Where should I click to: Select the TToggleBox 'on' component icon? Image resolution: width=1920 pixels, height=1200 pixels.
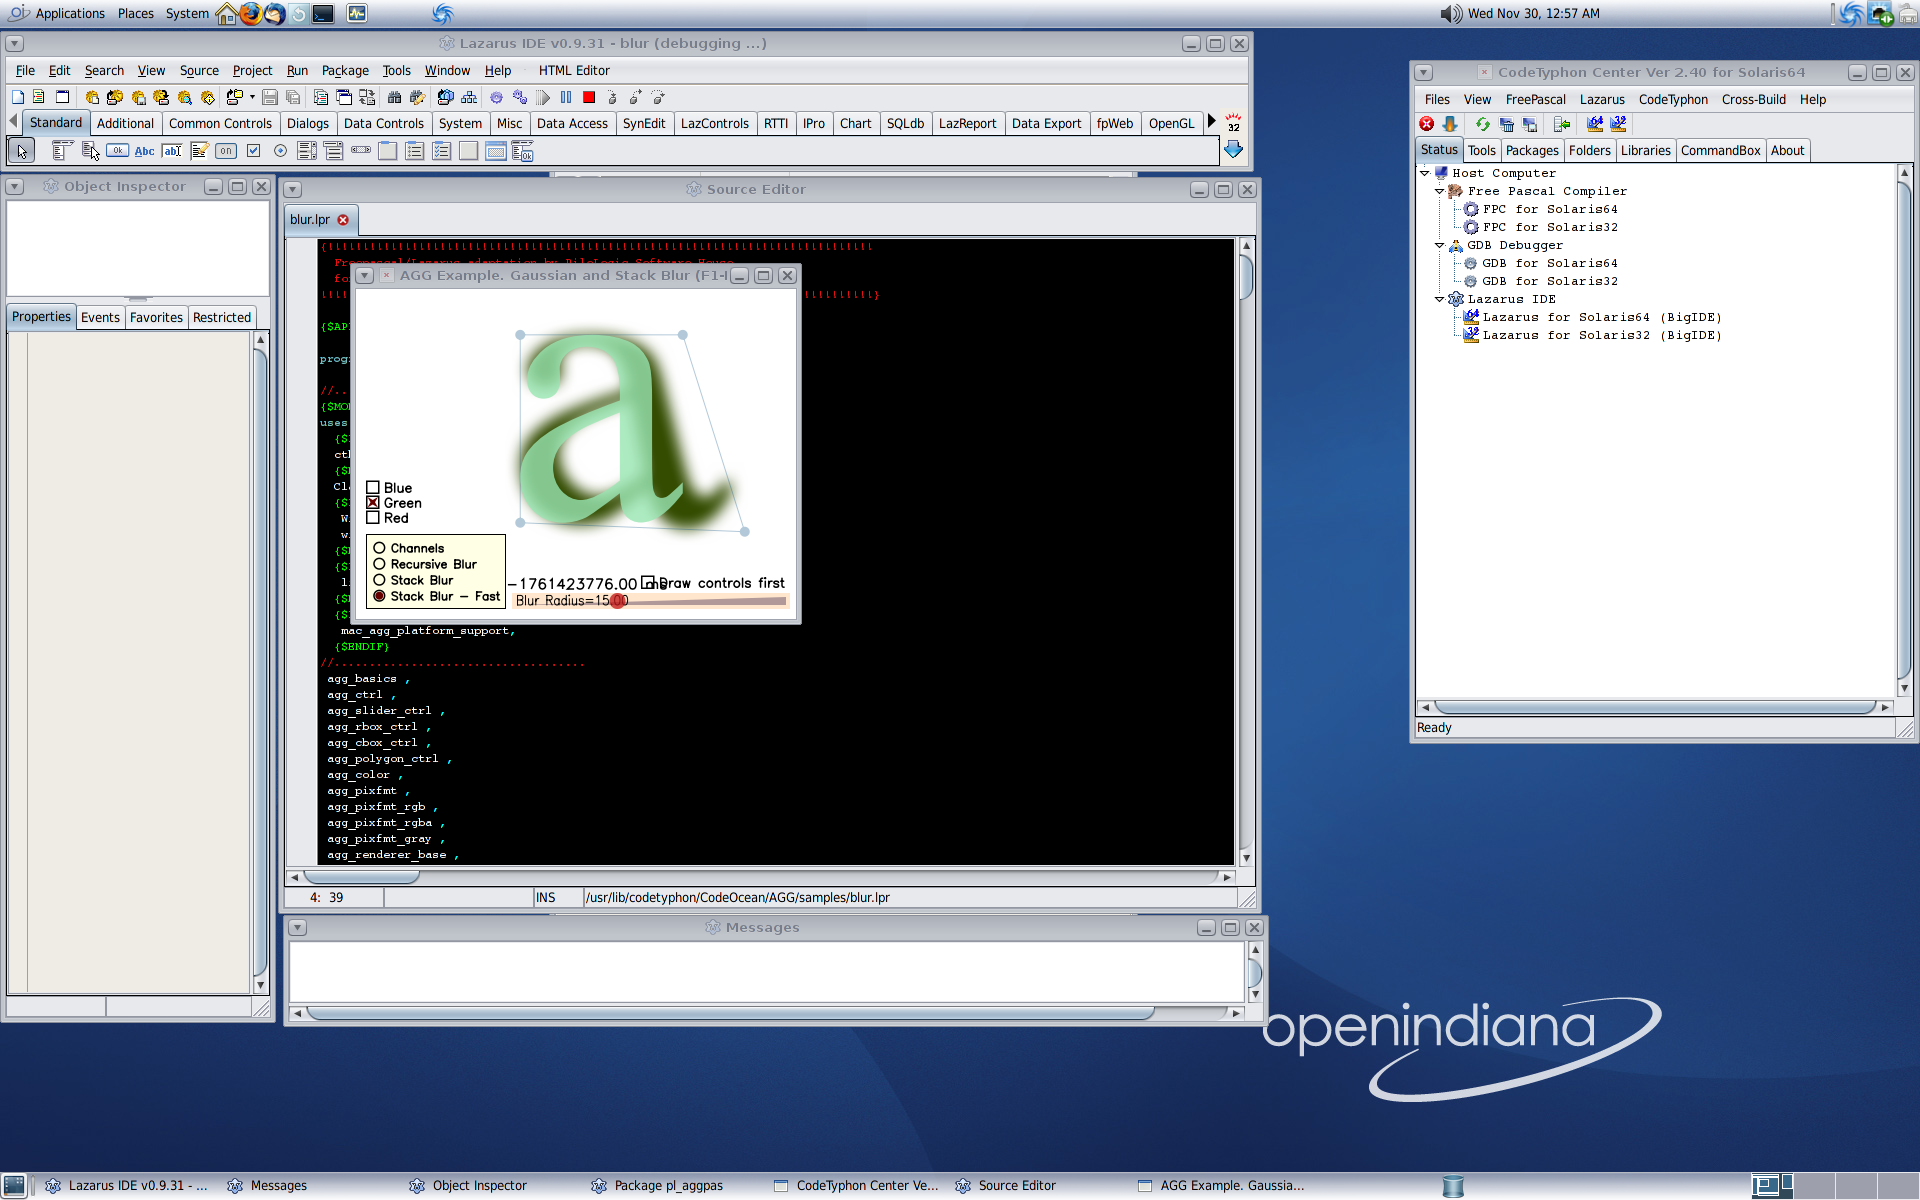pyautogui.click(x=226, y=151)
